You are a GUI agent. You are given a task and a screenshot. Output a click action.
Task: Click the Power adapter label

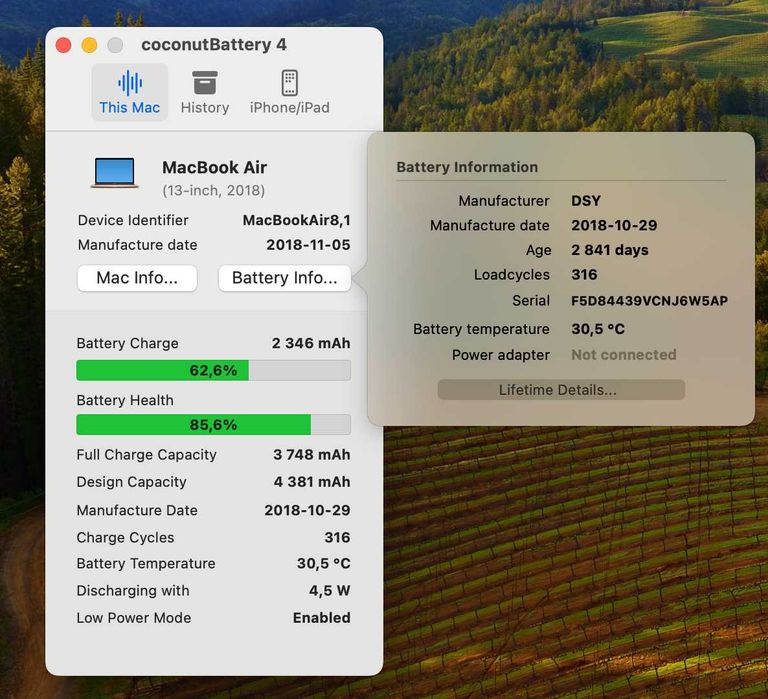501,355
